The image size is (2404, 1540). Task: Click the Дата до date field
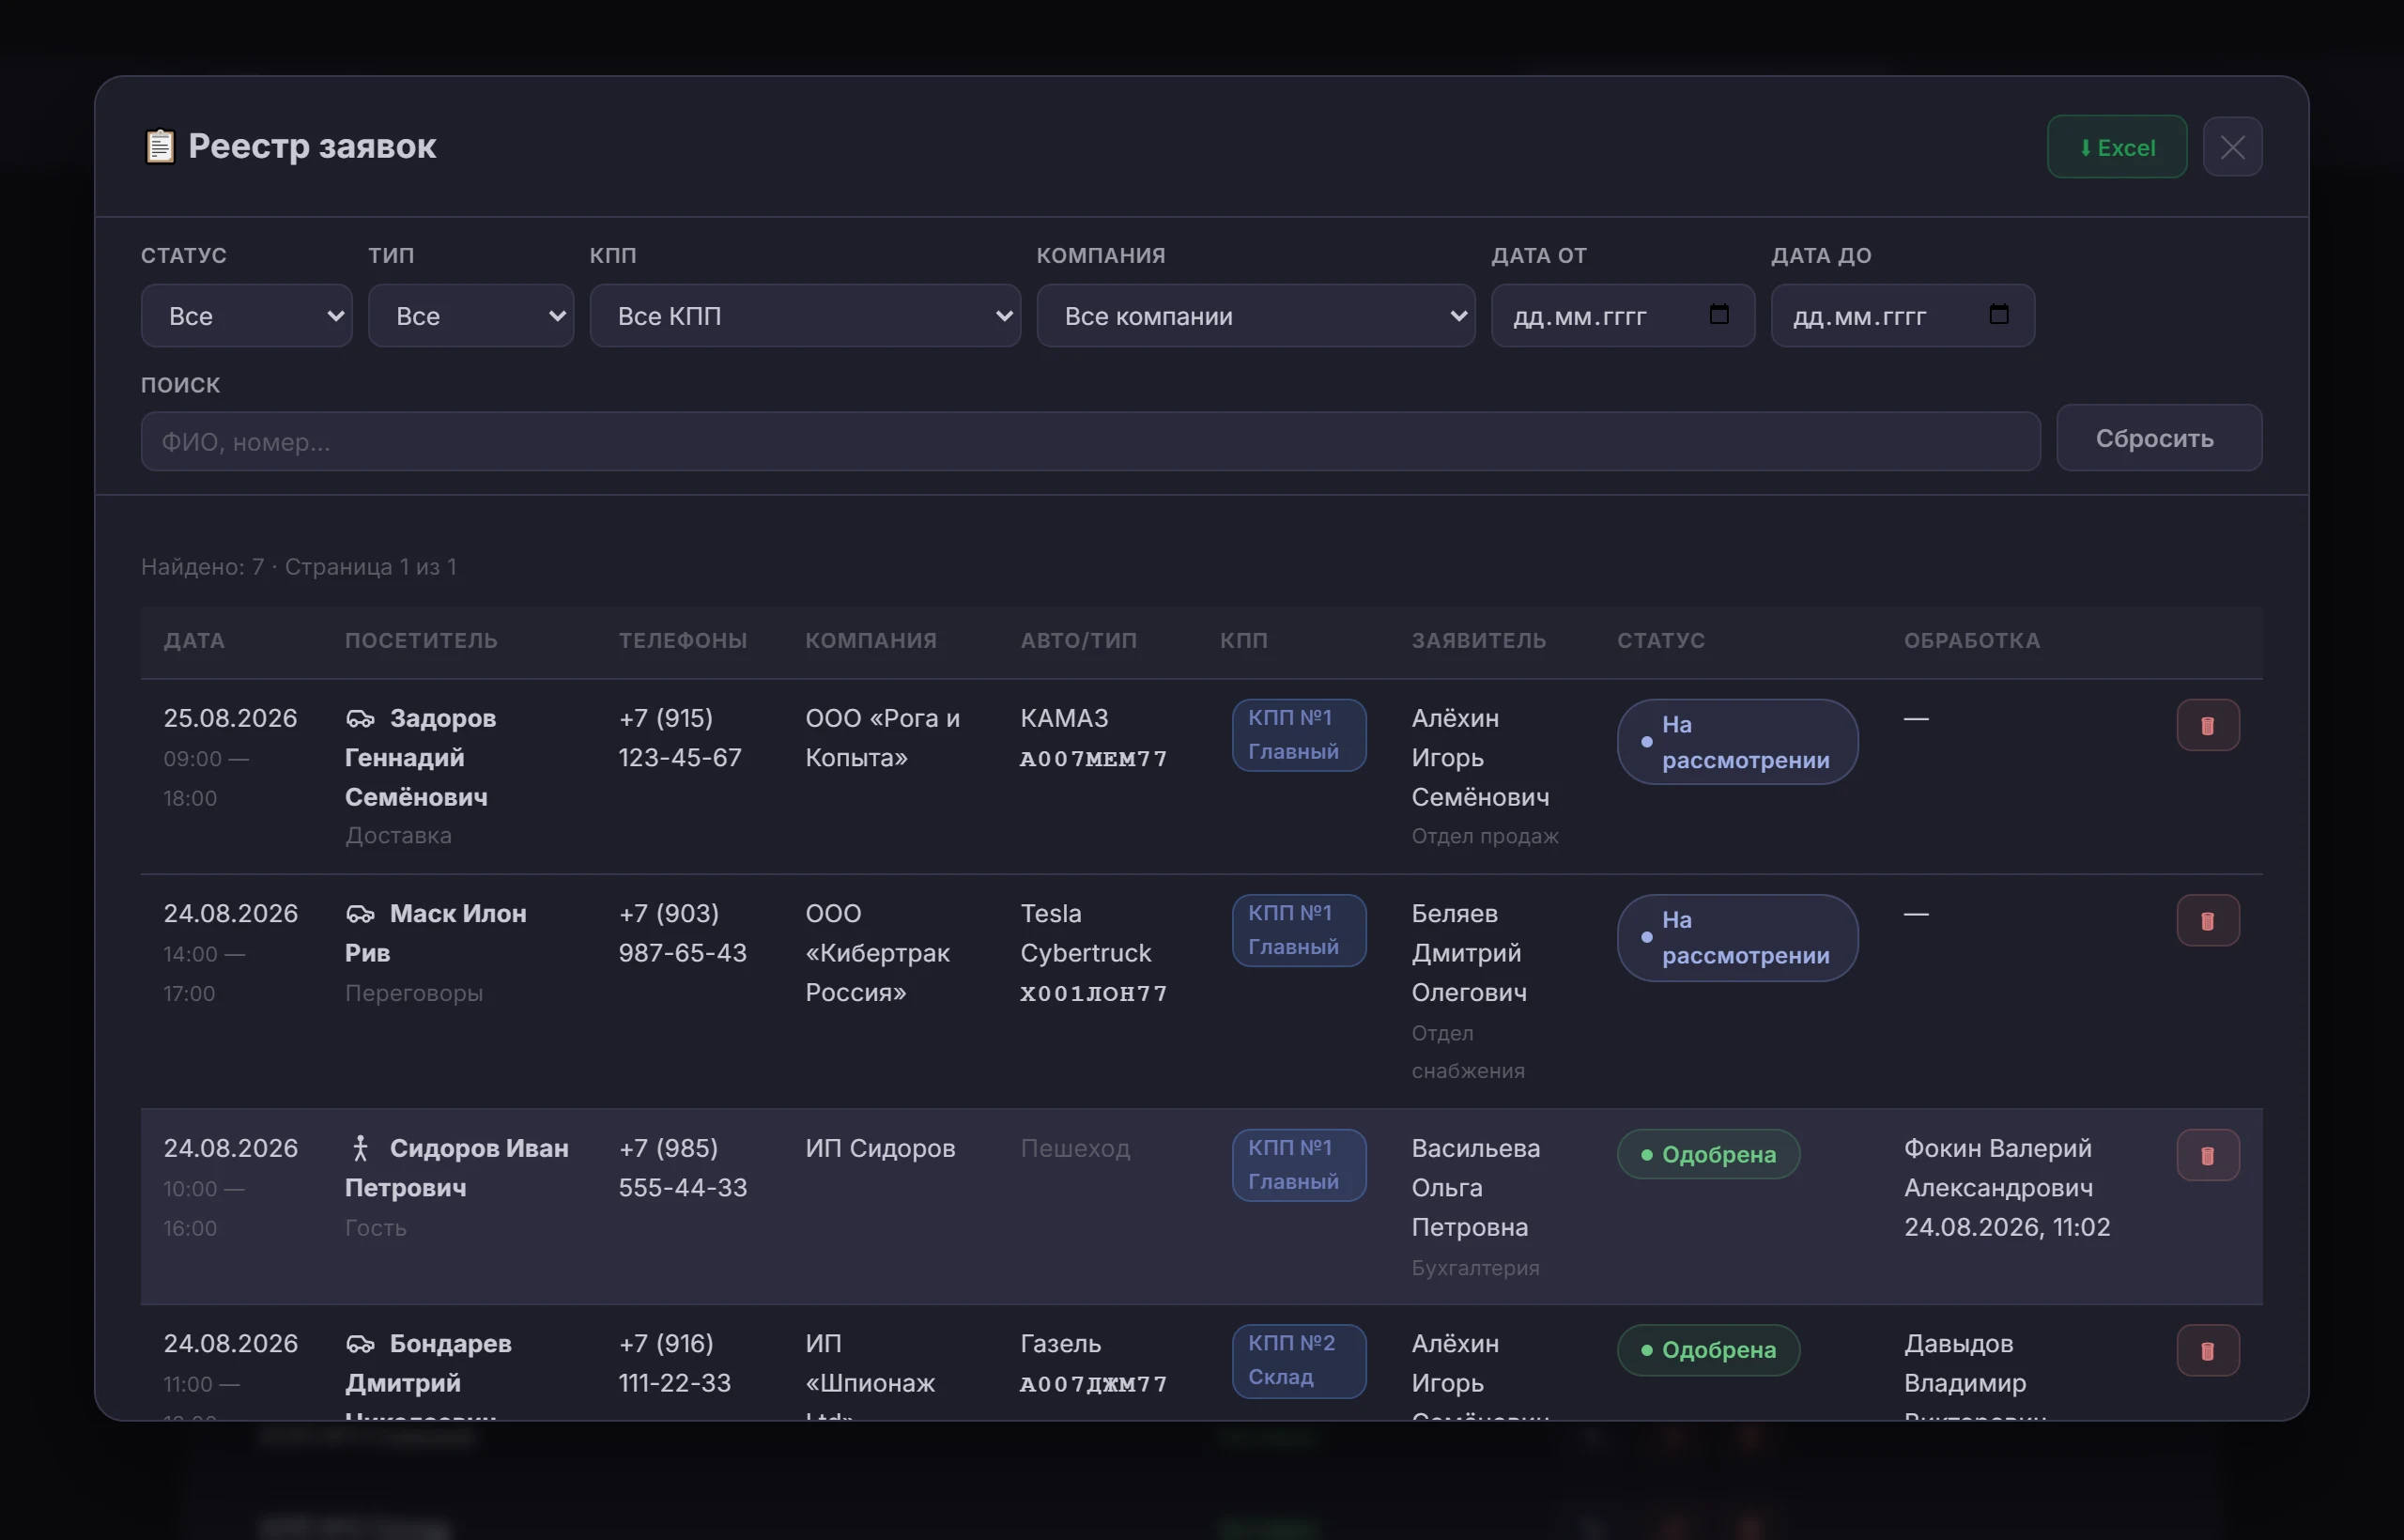1902,315
